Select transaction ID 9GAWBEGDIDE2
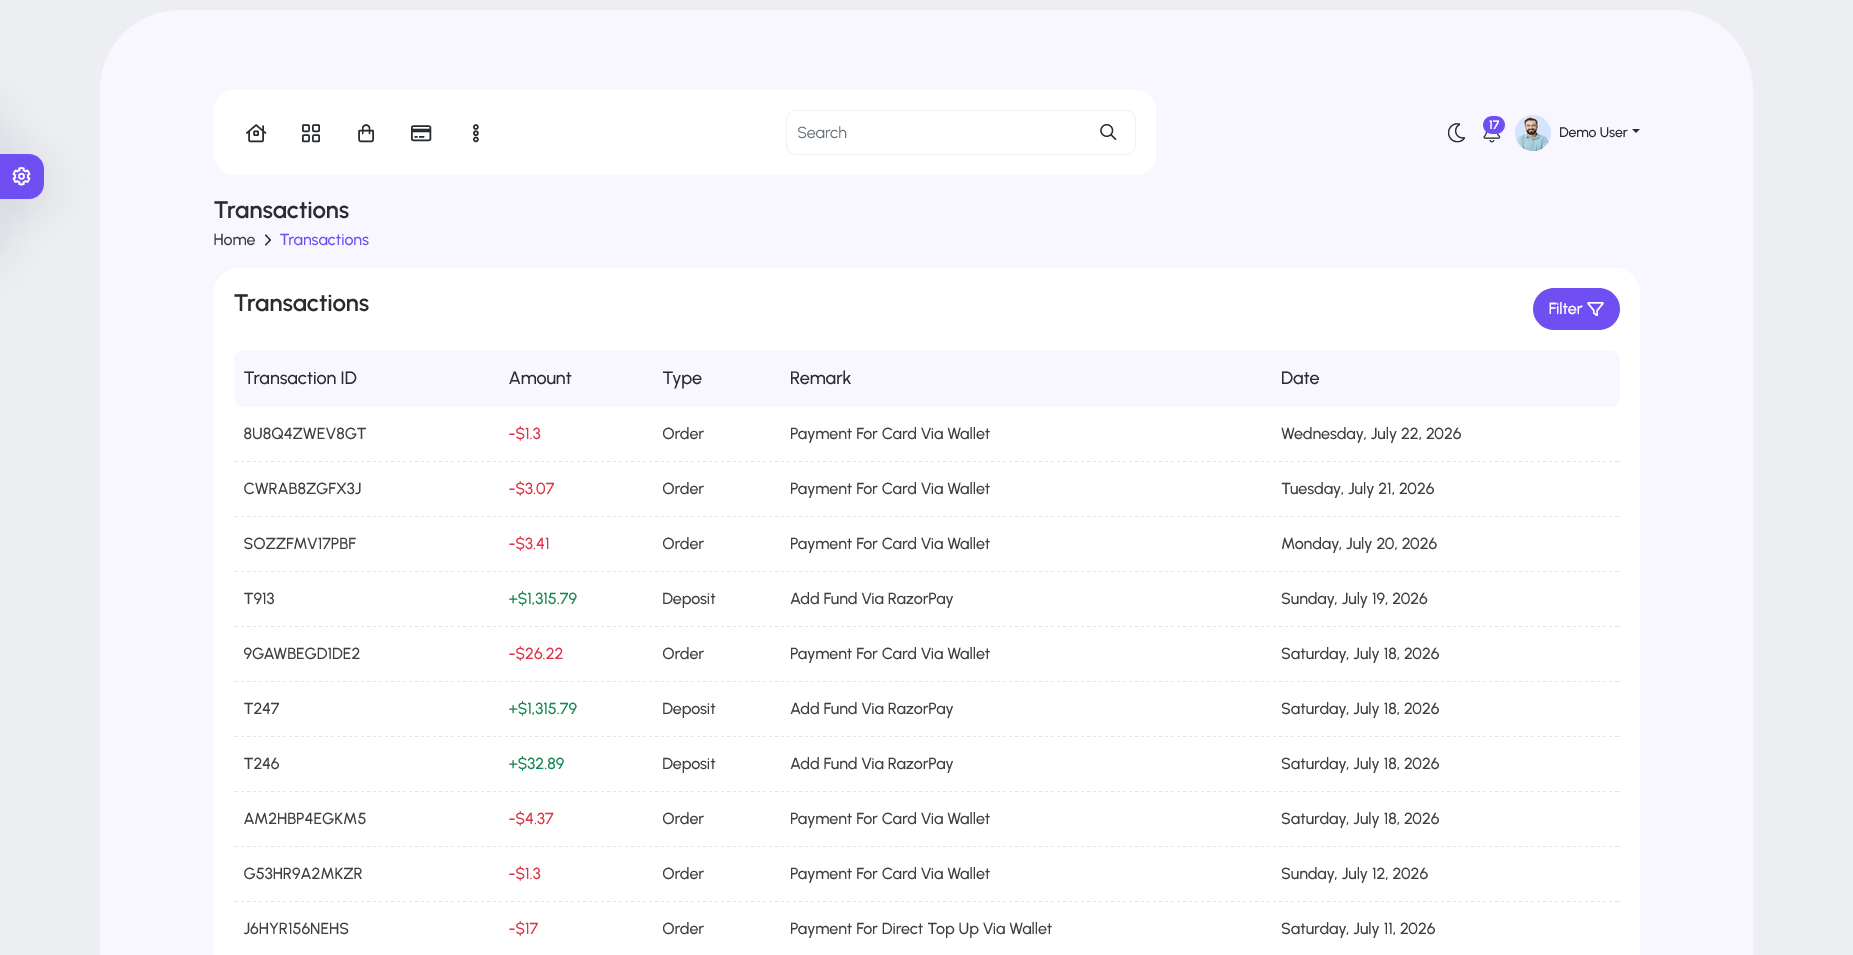 click(302, 654)
